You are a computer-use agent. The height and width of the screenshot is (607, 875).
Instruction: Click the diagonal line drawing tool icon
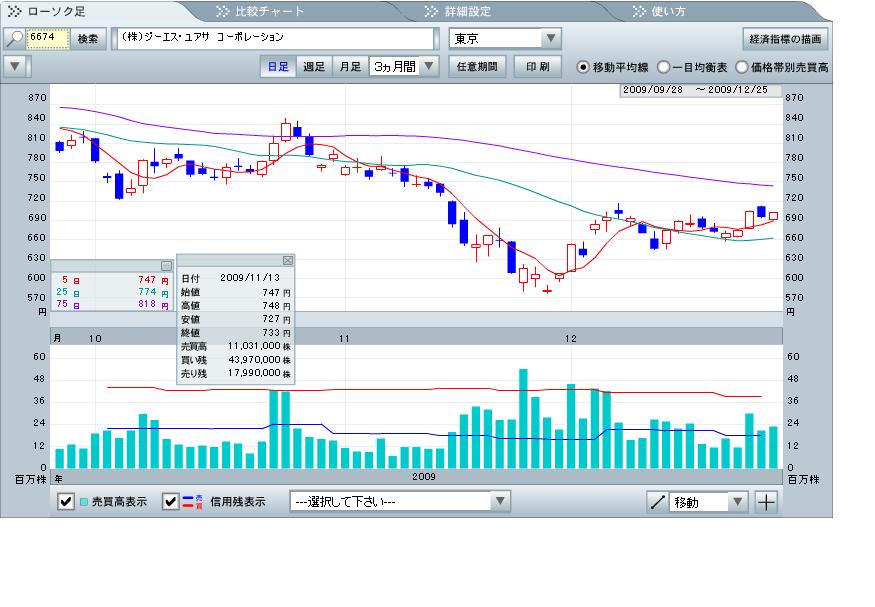pyautogui.click(x=657, y=502)
